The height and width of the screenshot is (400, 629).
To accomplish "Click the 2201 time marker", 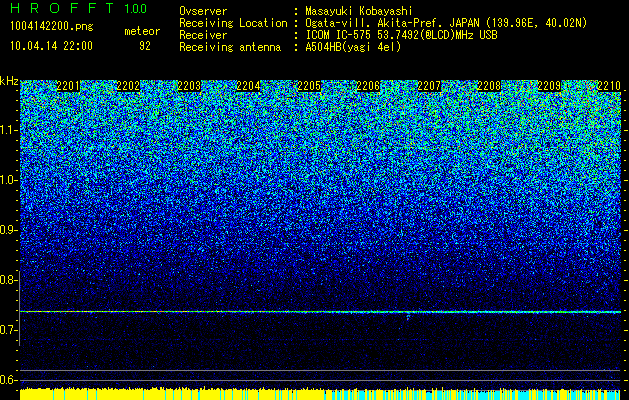I will pos(69,85).
